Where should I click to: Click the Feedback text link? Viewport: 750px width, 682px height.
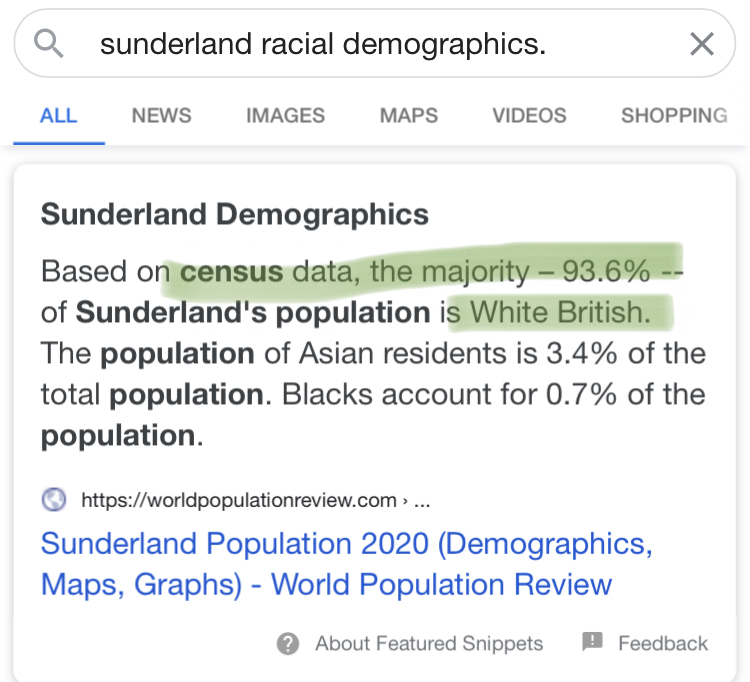pyautogui.click(x=662, y=643)
